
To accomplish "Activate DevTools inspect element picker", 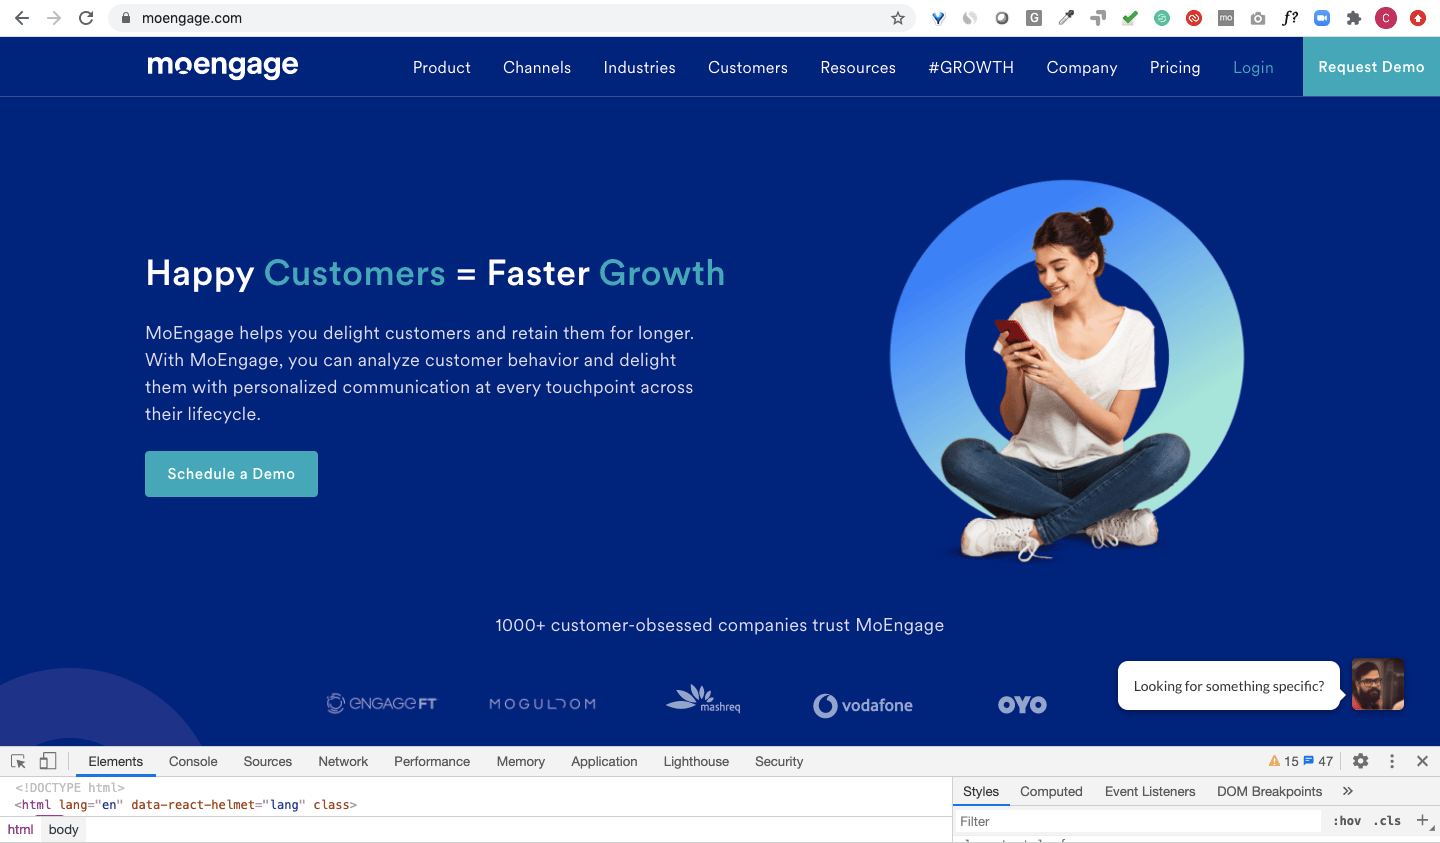I will point(18,761).
